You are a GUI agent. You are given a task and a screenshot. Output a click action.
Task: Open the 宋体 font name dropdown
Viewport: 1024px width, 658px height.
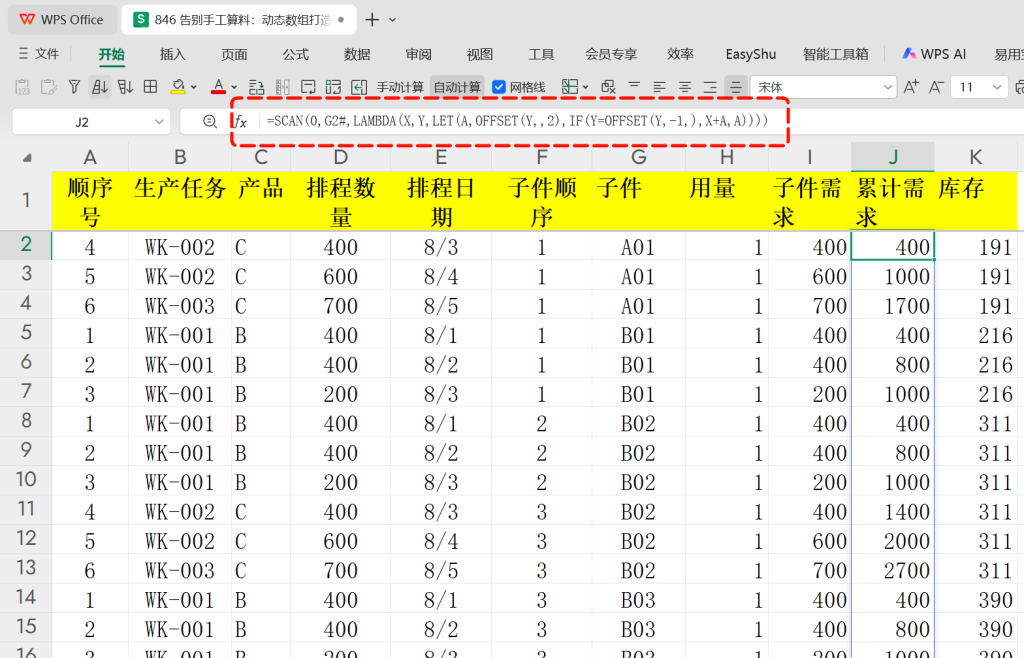click(888, 87)
